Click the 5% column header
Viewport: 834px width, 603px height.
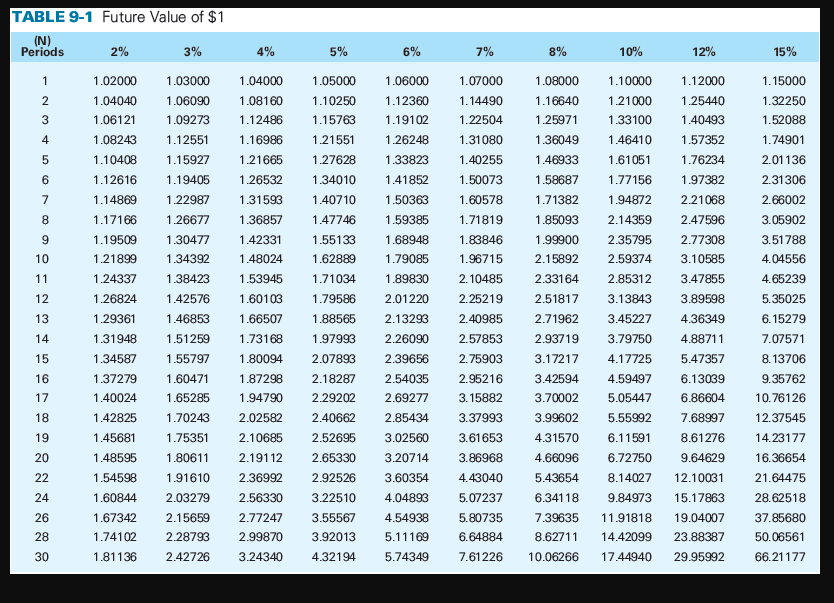(339, 50)
